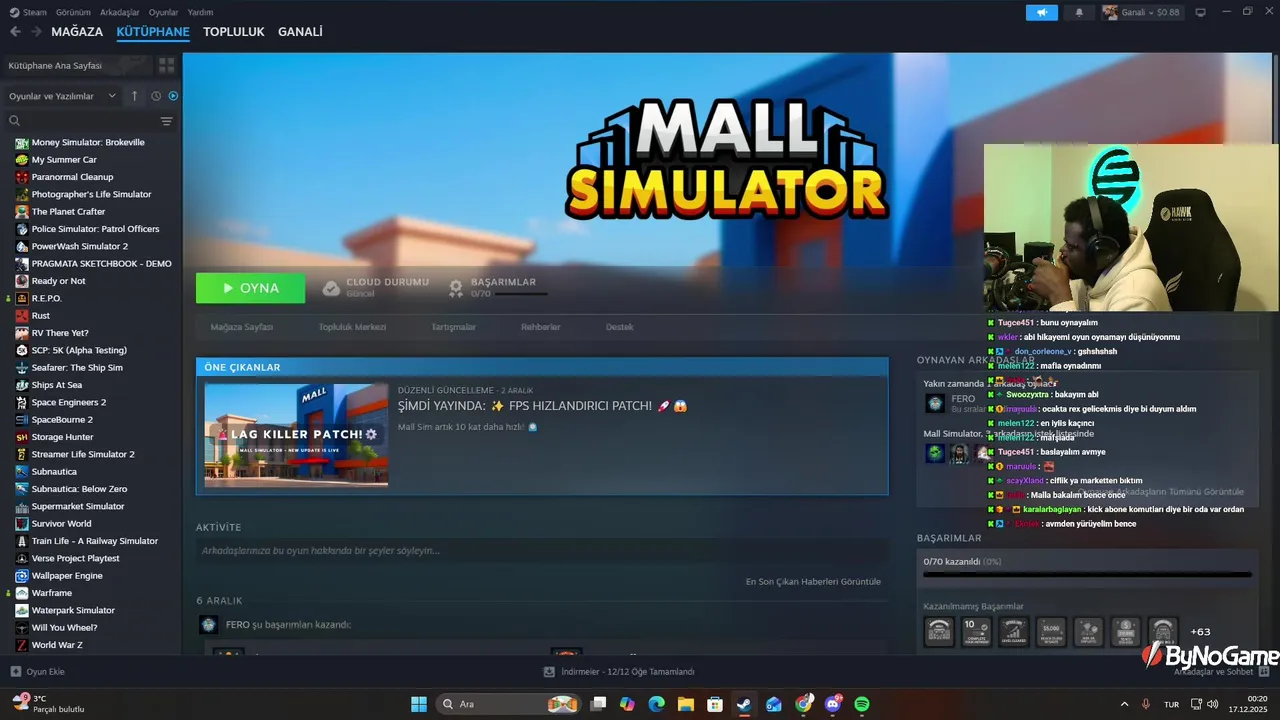Go forward with the right arrow
The image size is (1280, 720).
37,32
